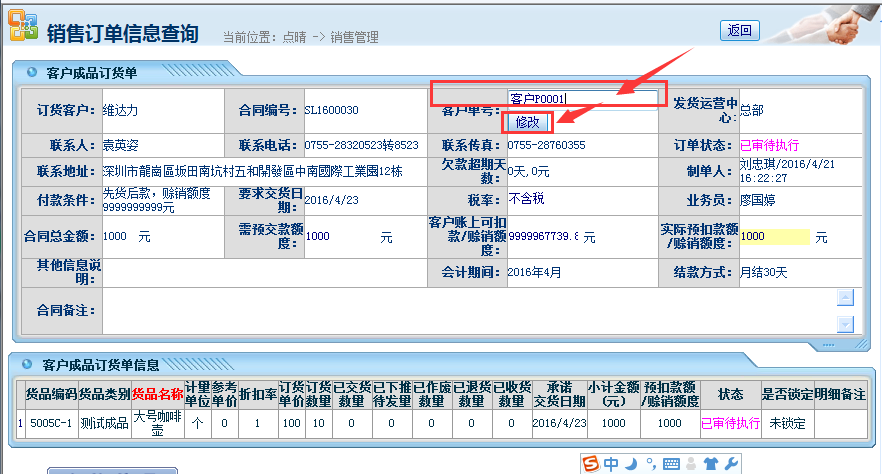
Task: Click the Sogou S logo on IME bar
Action: [591, 464]
